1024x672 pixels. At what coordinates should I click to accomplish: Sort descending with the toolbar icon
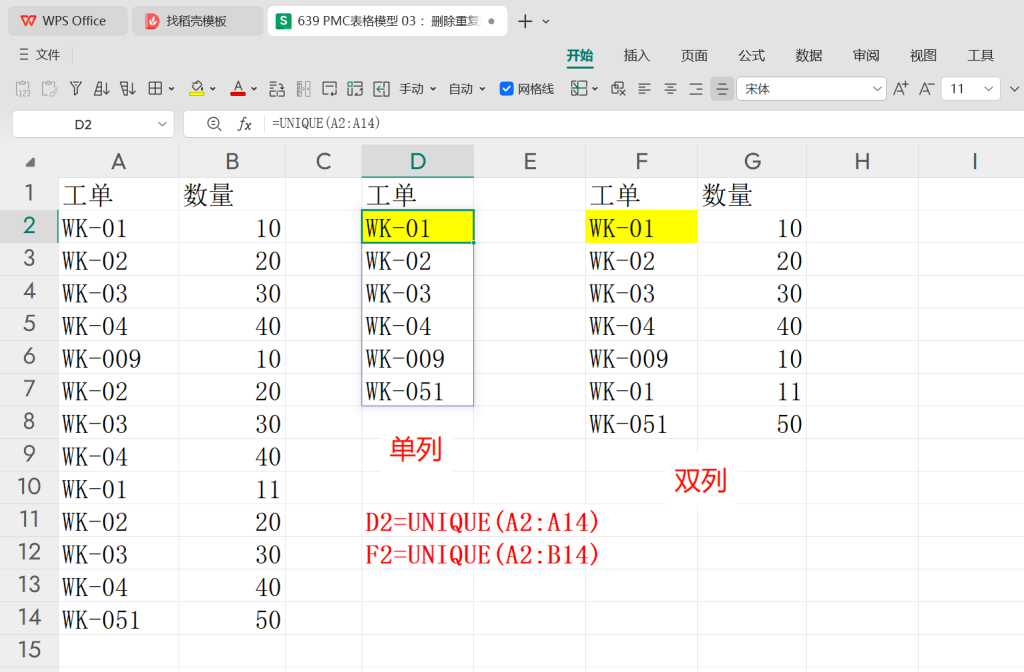(127, 89)
